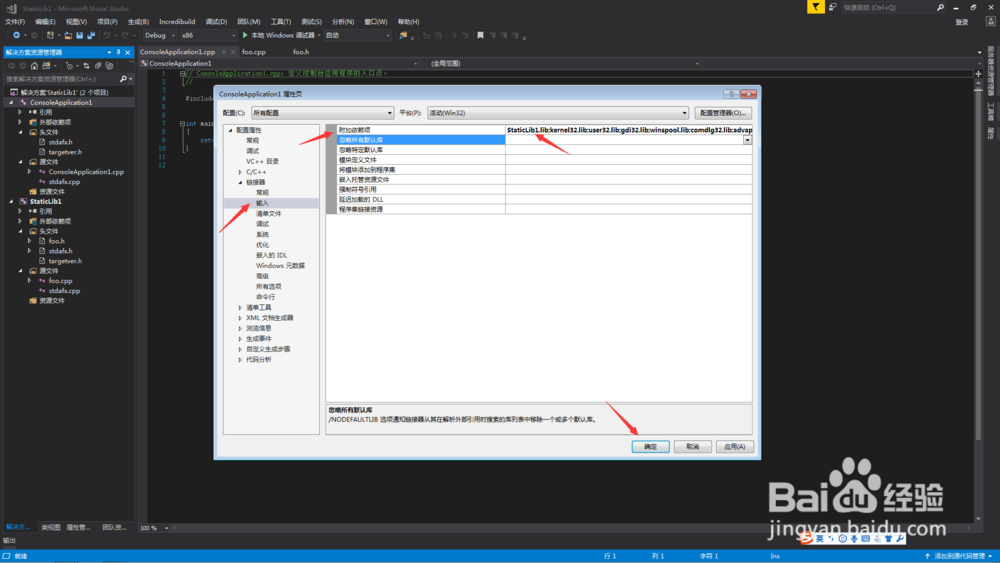Click the New Project toolbar icon
This screenshot has height=563, width=1000.
(x=50, y=36)
